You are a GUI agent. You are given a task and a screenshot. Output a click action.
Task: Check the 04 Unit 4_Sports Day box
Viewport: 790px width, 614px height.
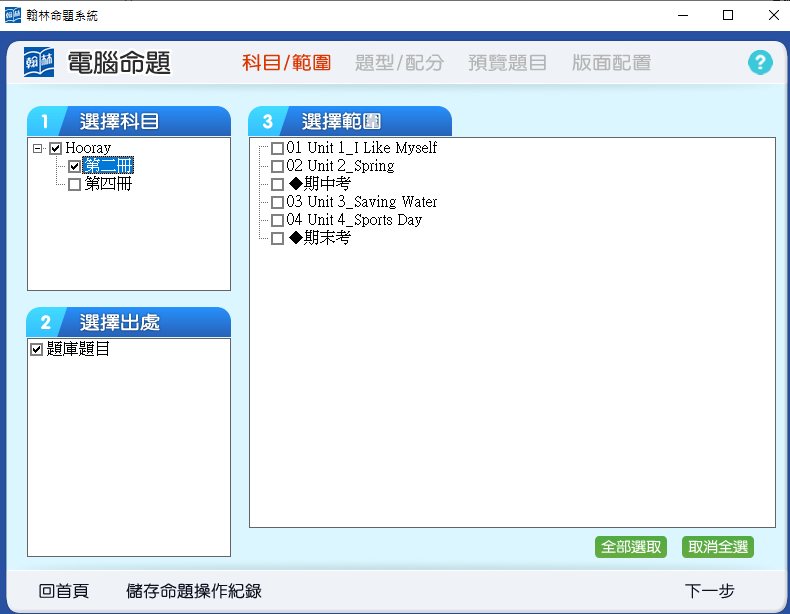[x=277, y=221]
